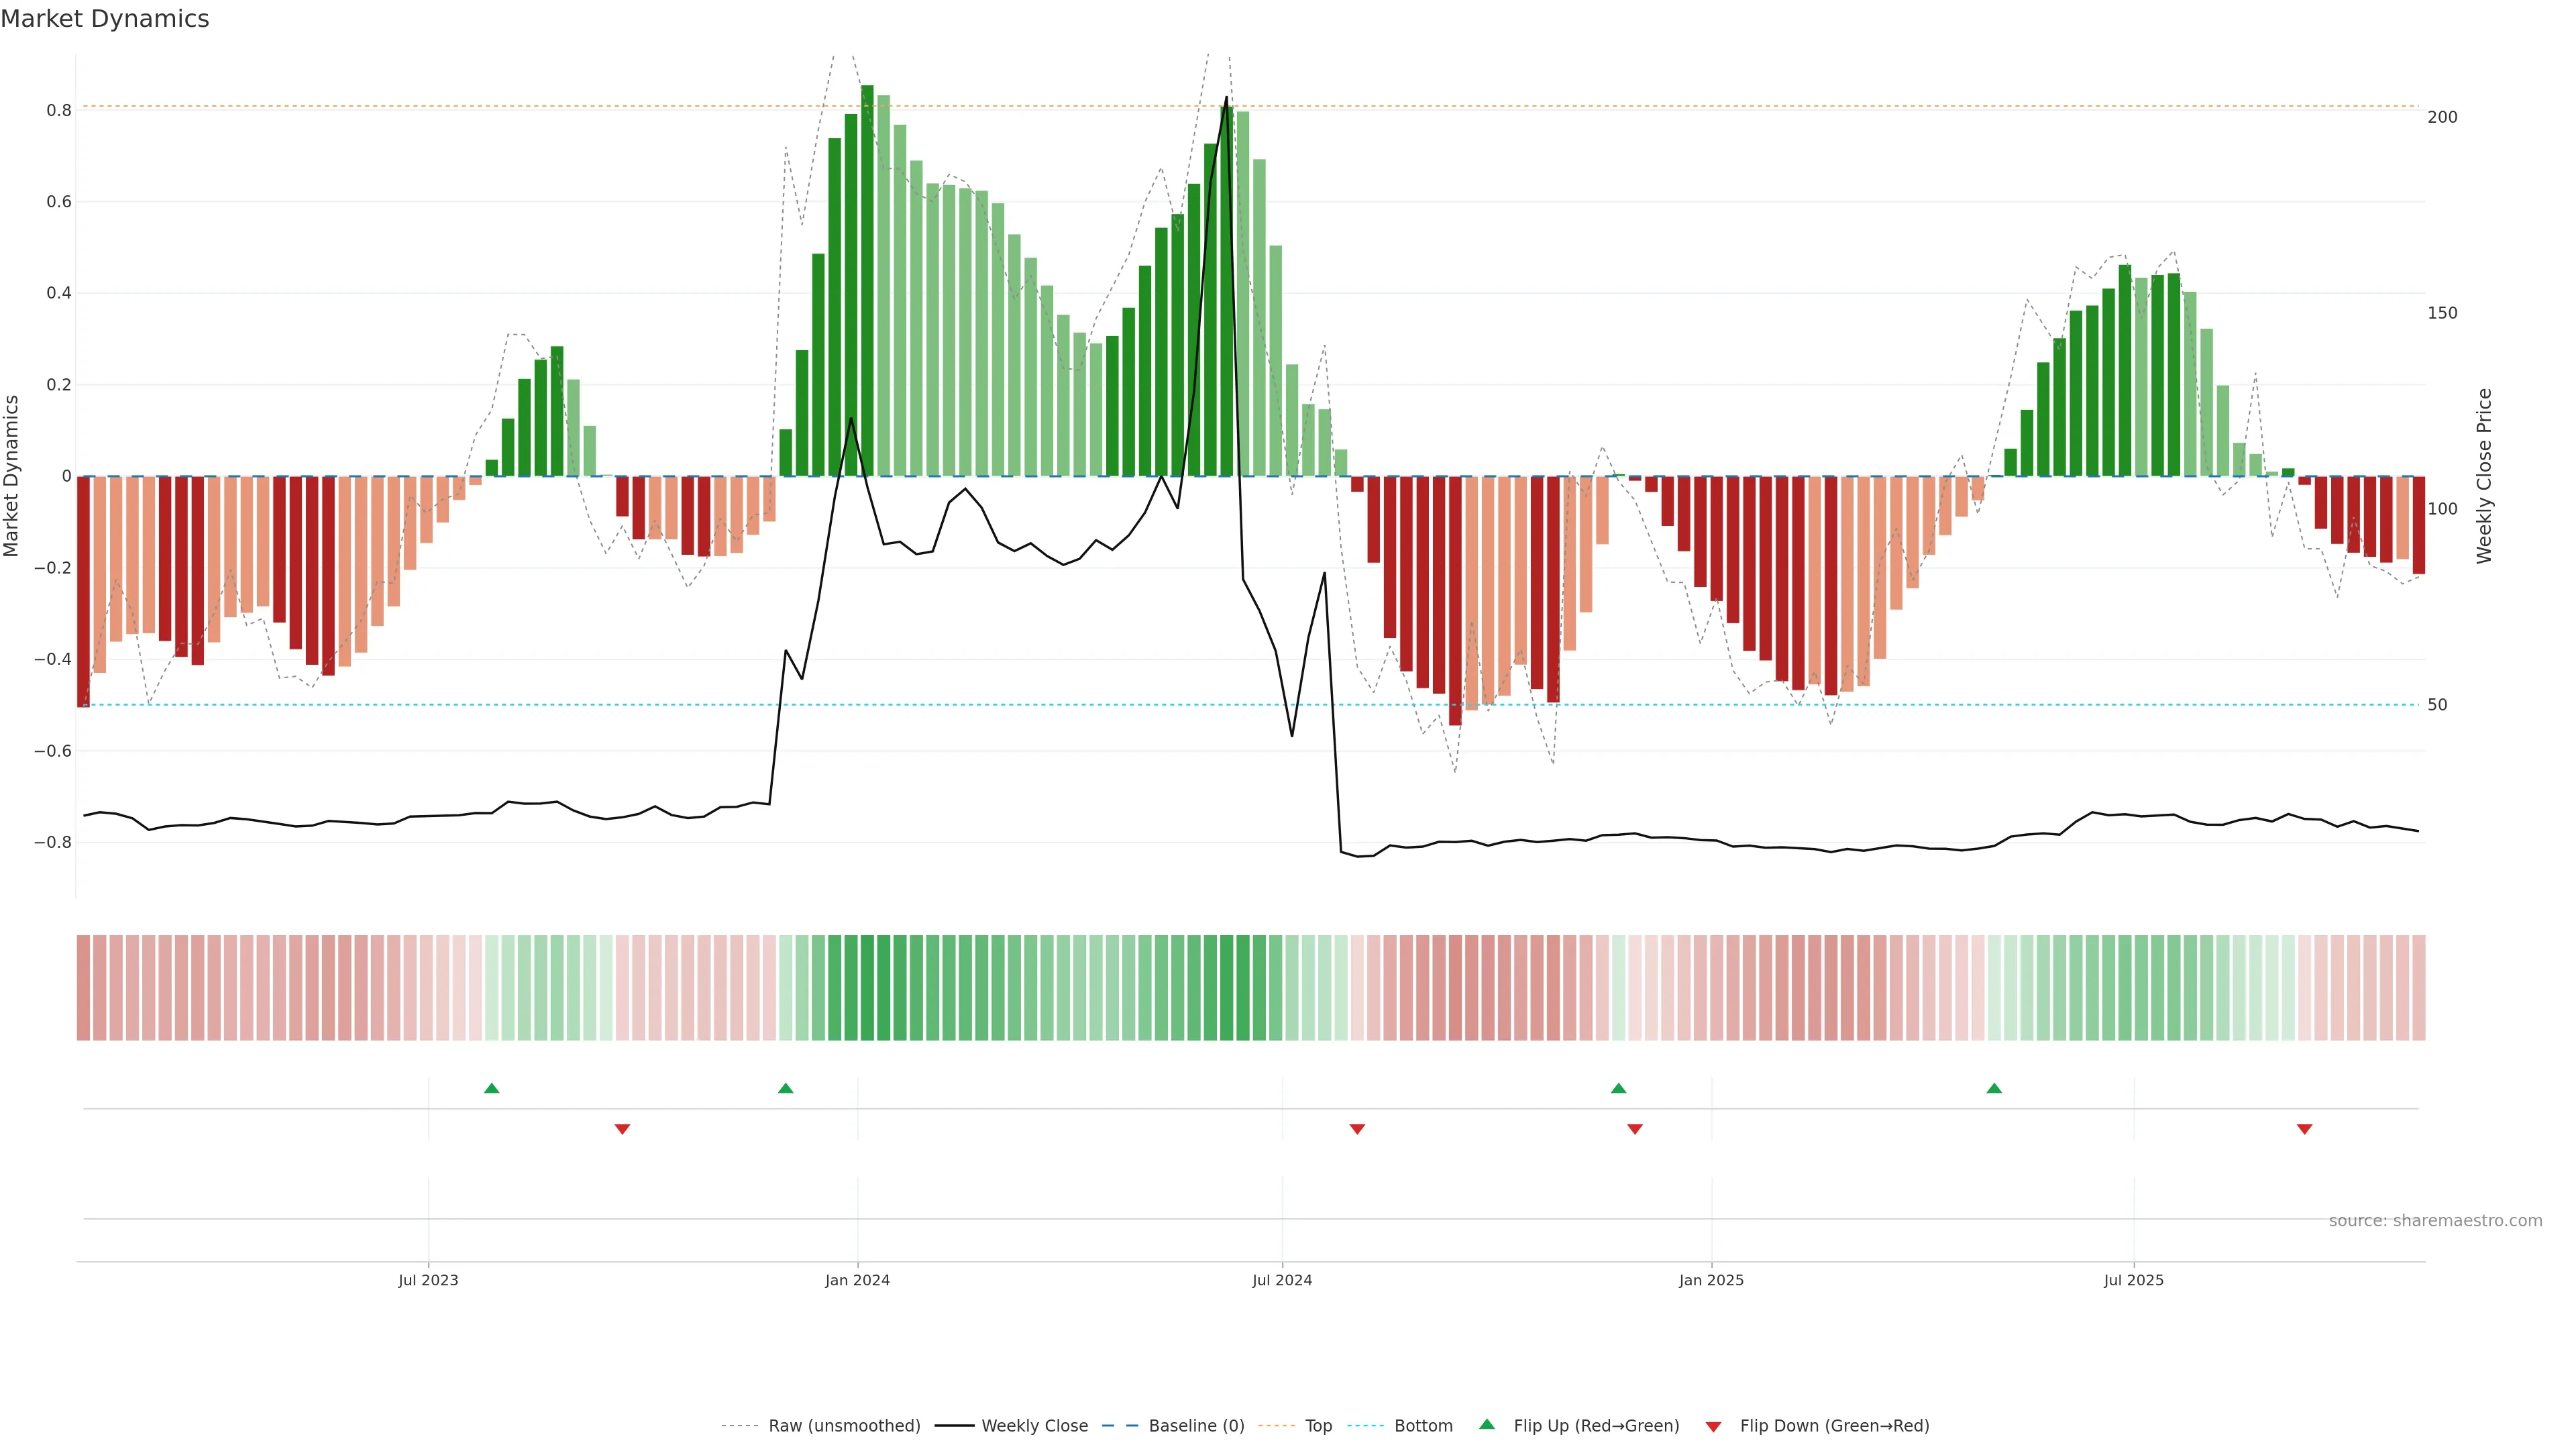Click the green flip-up marker before Jul 2025
The height and width of the screenshot is (1449, 2576).
point(1994,1088)
